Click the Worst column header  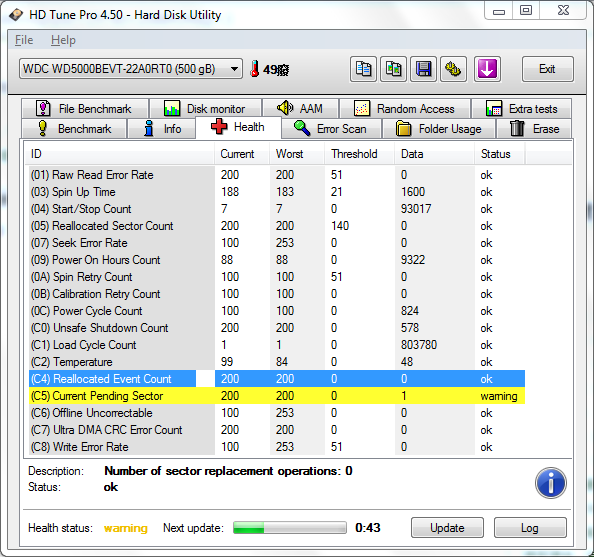pyautogui.click(x=297, y=154)
